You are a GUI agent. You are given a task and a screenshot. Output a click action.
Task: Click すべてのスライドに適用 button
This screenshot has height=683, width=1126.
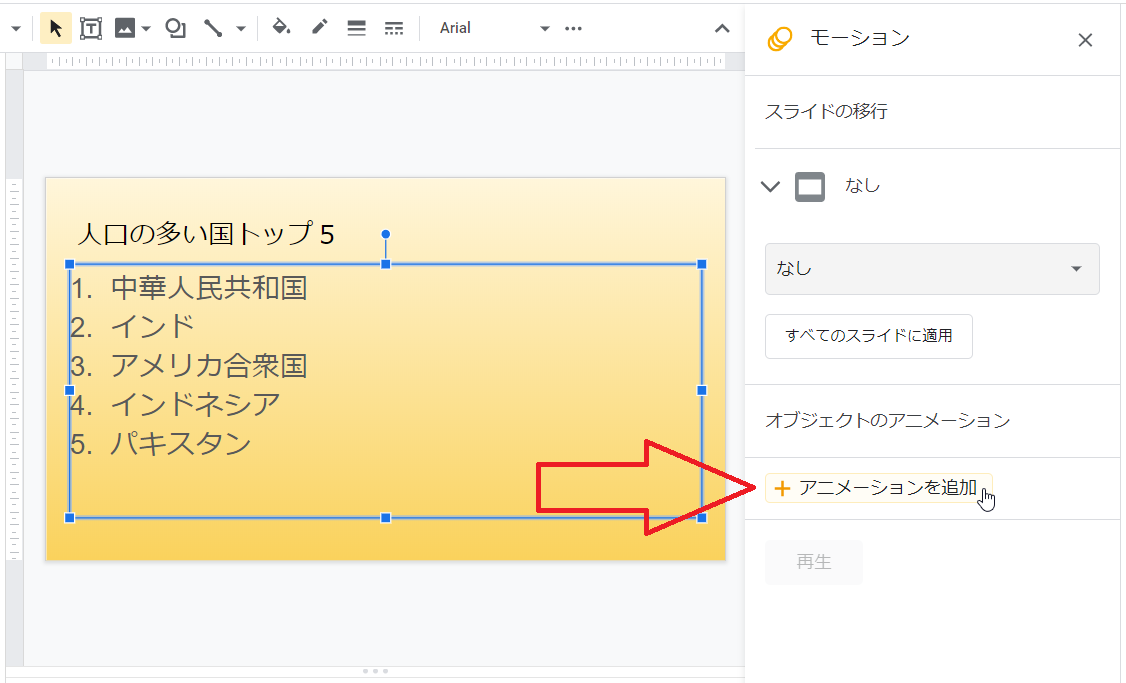tap(869, 336)
